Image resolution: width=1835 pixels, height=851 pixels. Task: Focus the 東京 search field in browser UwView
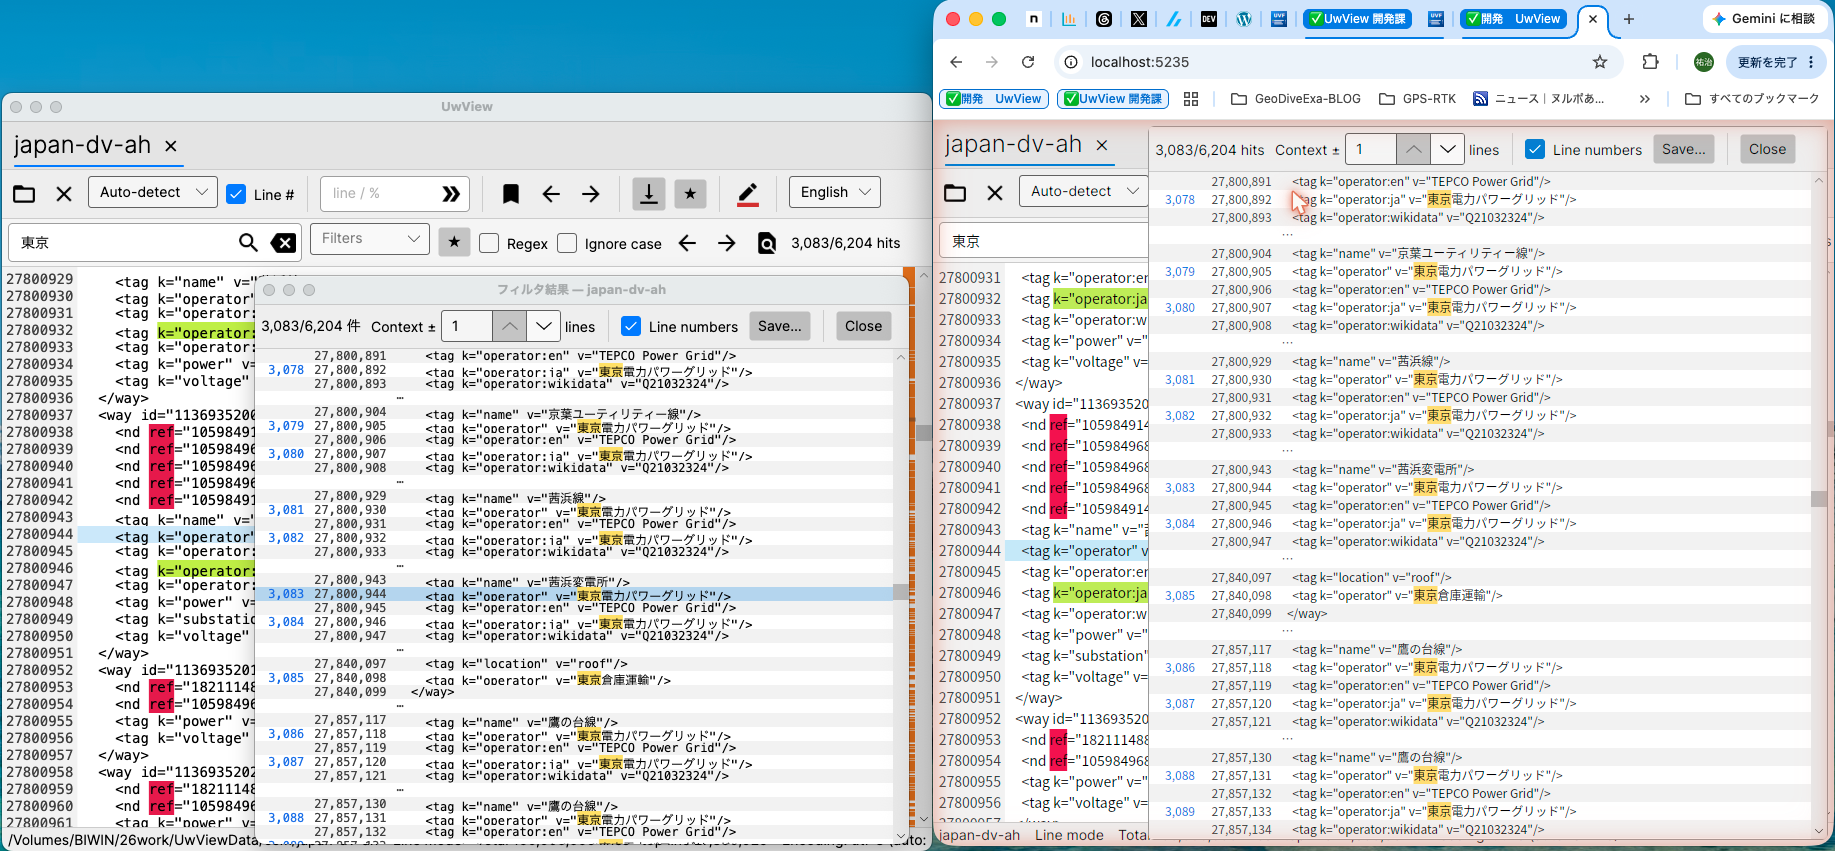1044,241
